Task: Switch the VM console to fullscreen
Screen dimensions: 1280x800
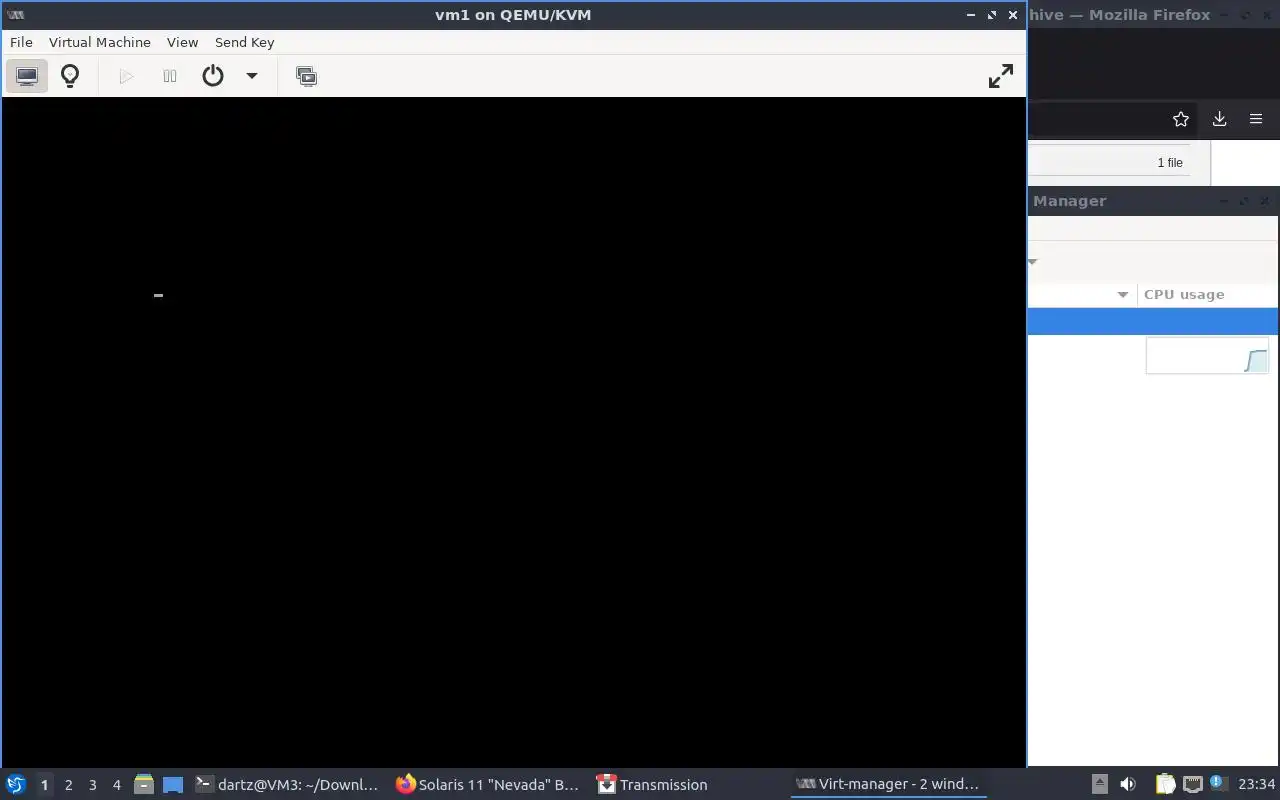Action: pyautogui.click(x=1001, y=76)
